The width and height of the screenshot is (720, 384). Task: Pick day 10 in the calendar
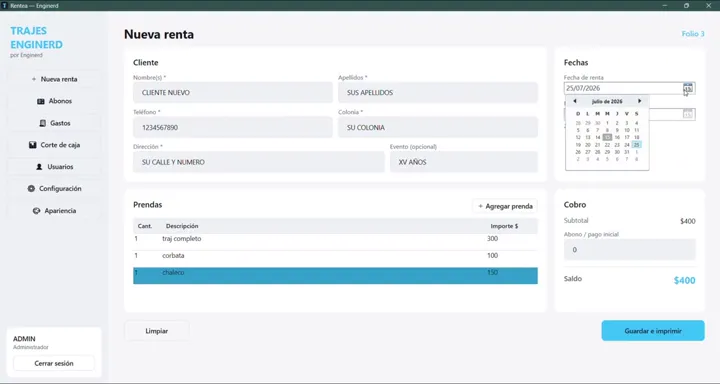tap(627, 130)
